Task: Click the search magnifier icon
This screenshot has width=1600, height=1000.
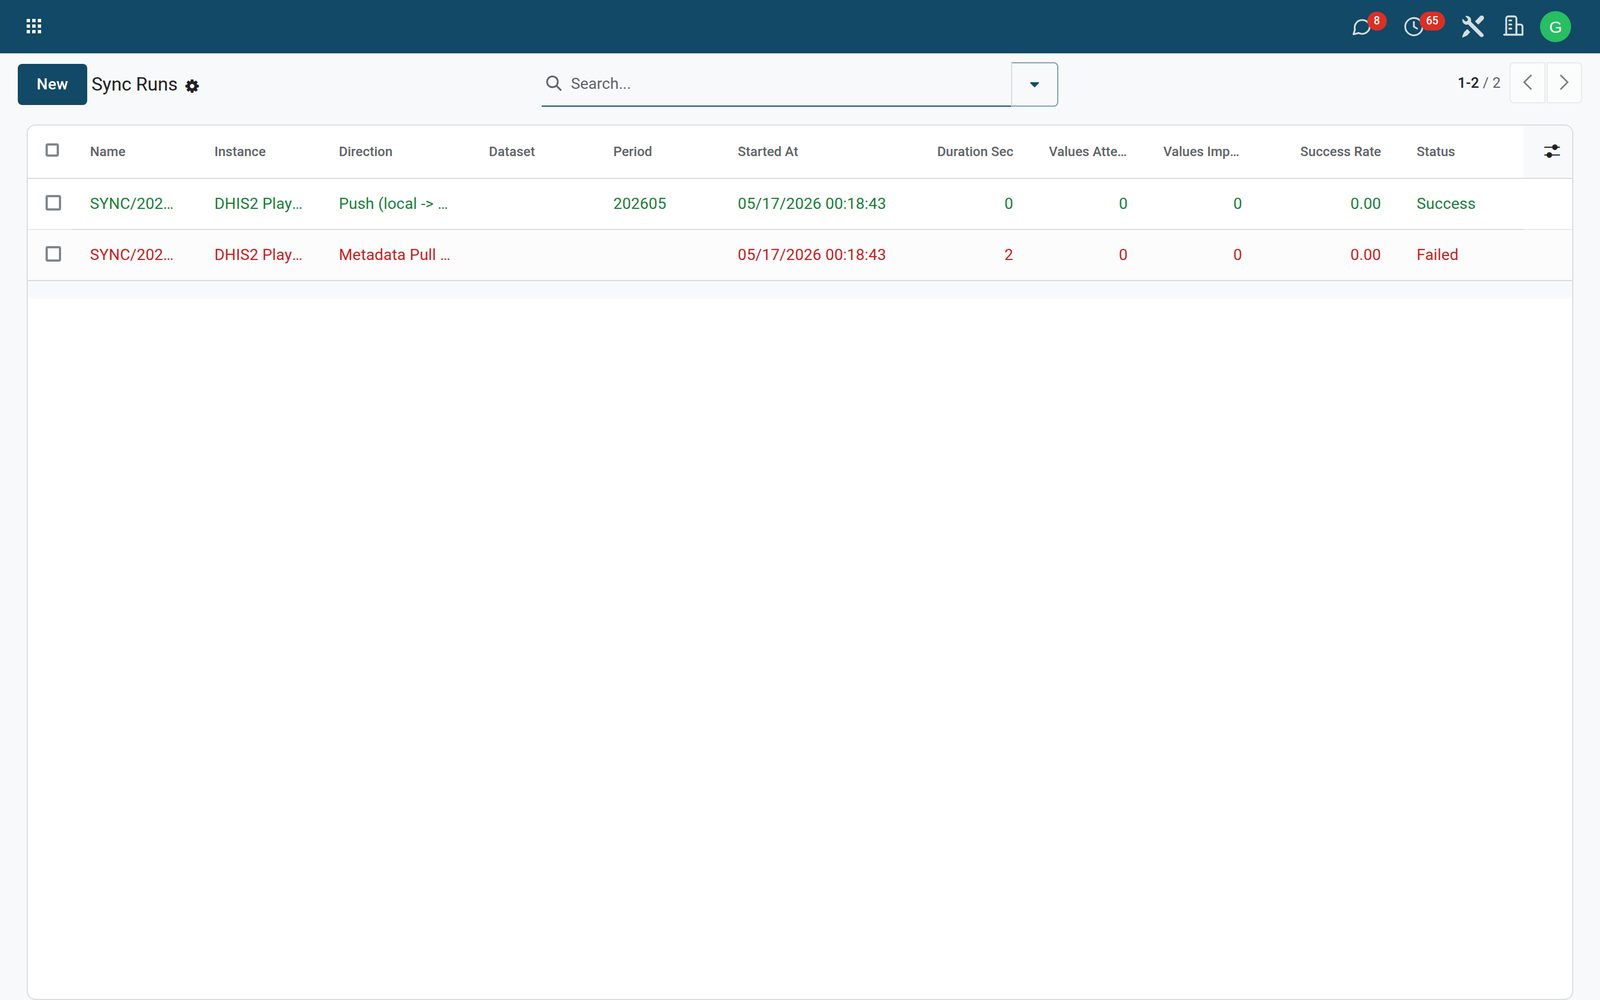Action: click(x=553, y=83)
